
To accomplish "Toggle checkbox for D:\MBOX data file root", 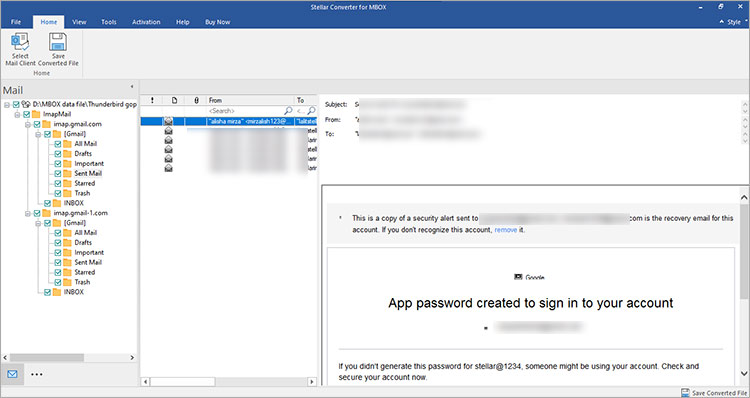I will [16, 104].
